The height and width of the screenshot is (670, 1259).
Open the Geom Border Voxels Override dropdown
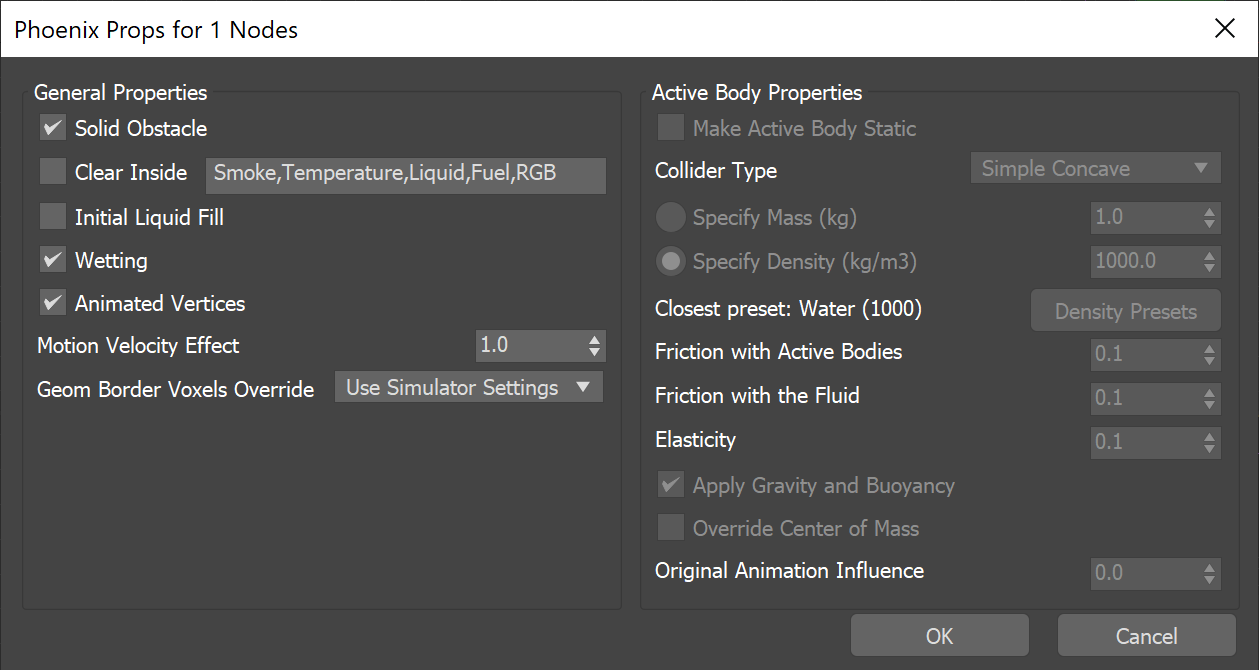(x=468, y=387)
